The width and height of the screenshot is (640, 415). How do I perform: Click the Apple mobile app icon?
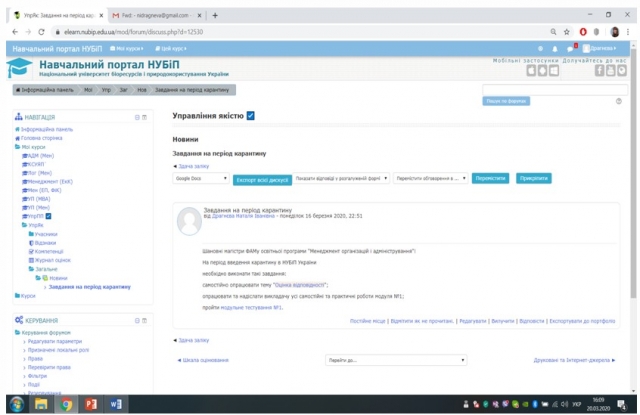tap(531, 71)
